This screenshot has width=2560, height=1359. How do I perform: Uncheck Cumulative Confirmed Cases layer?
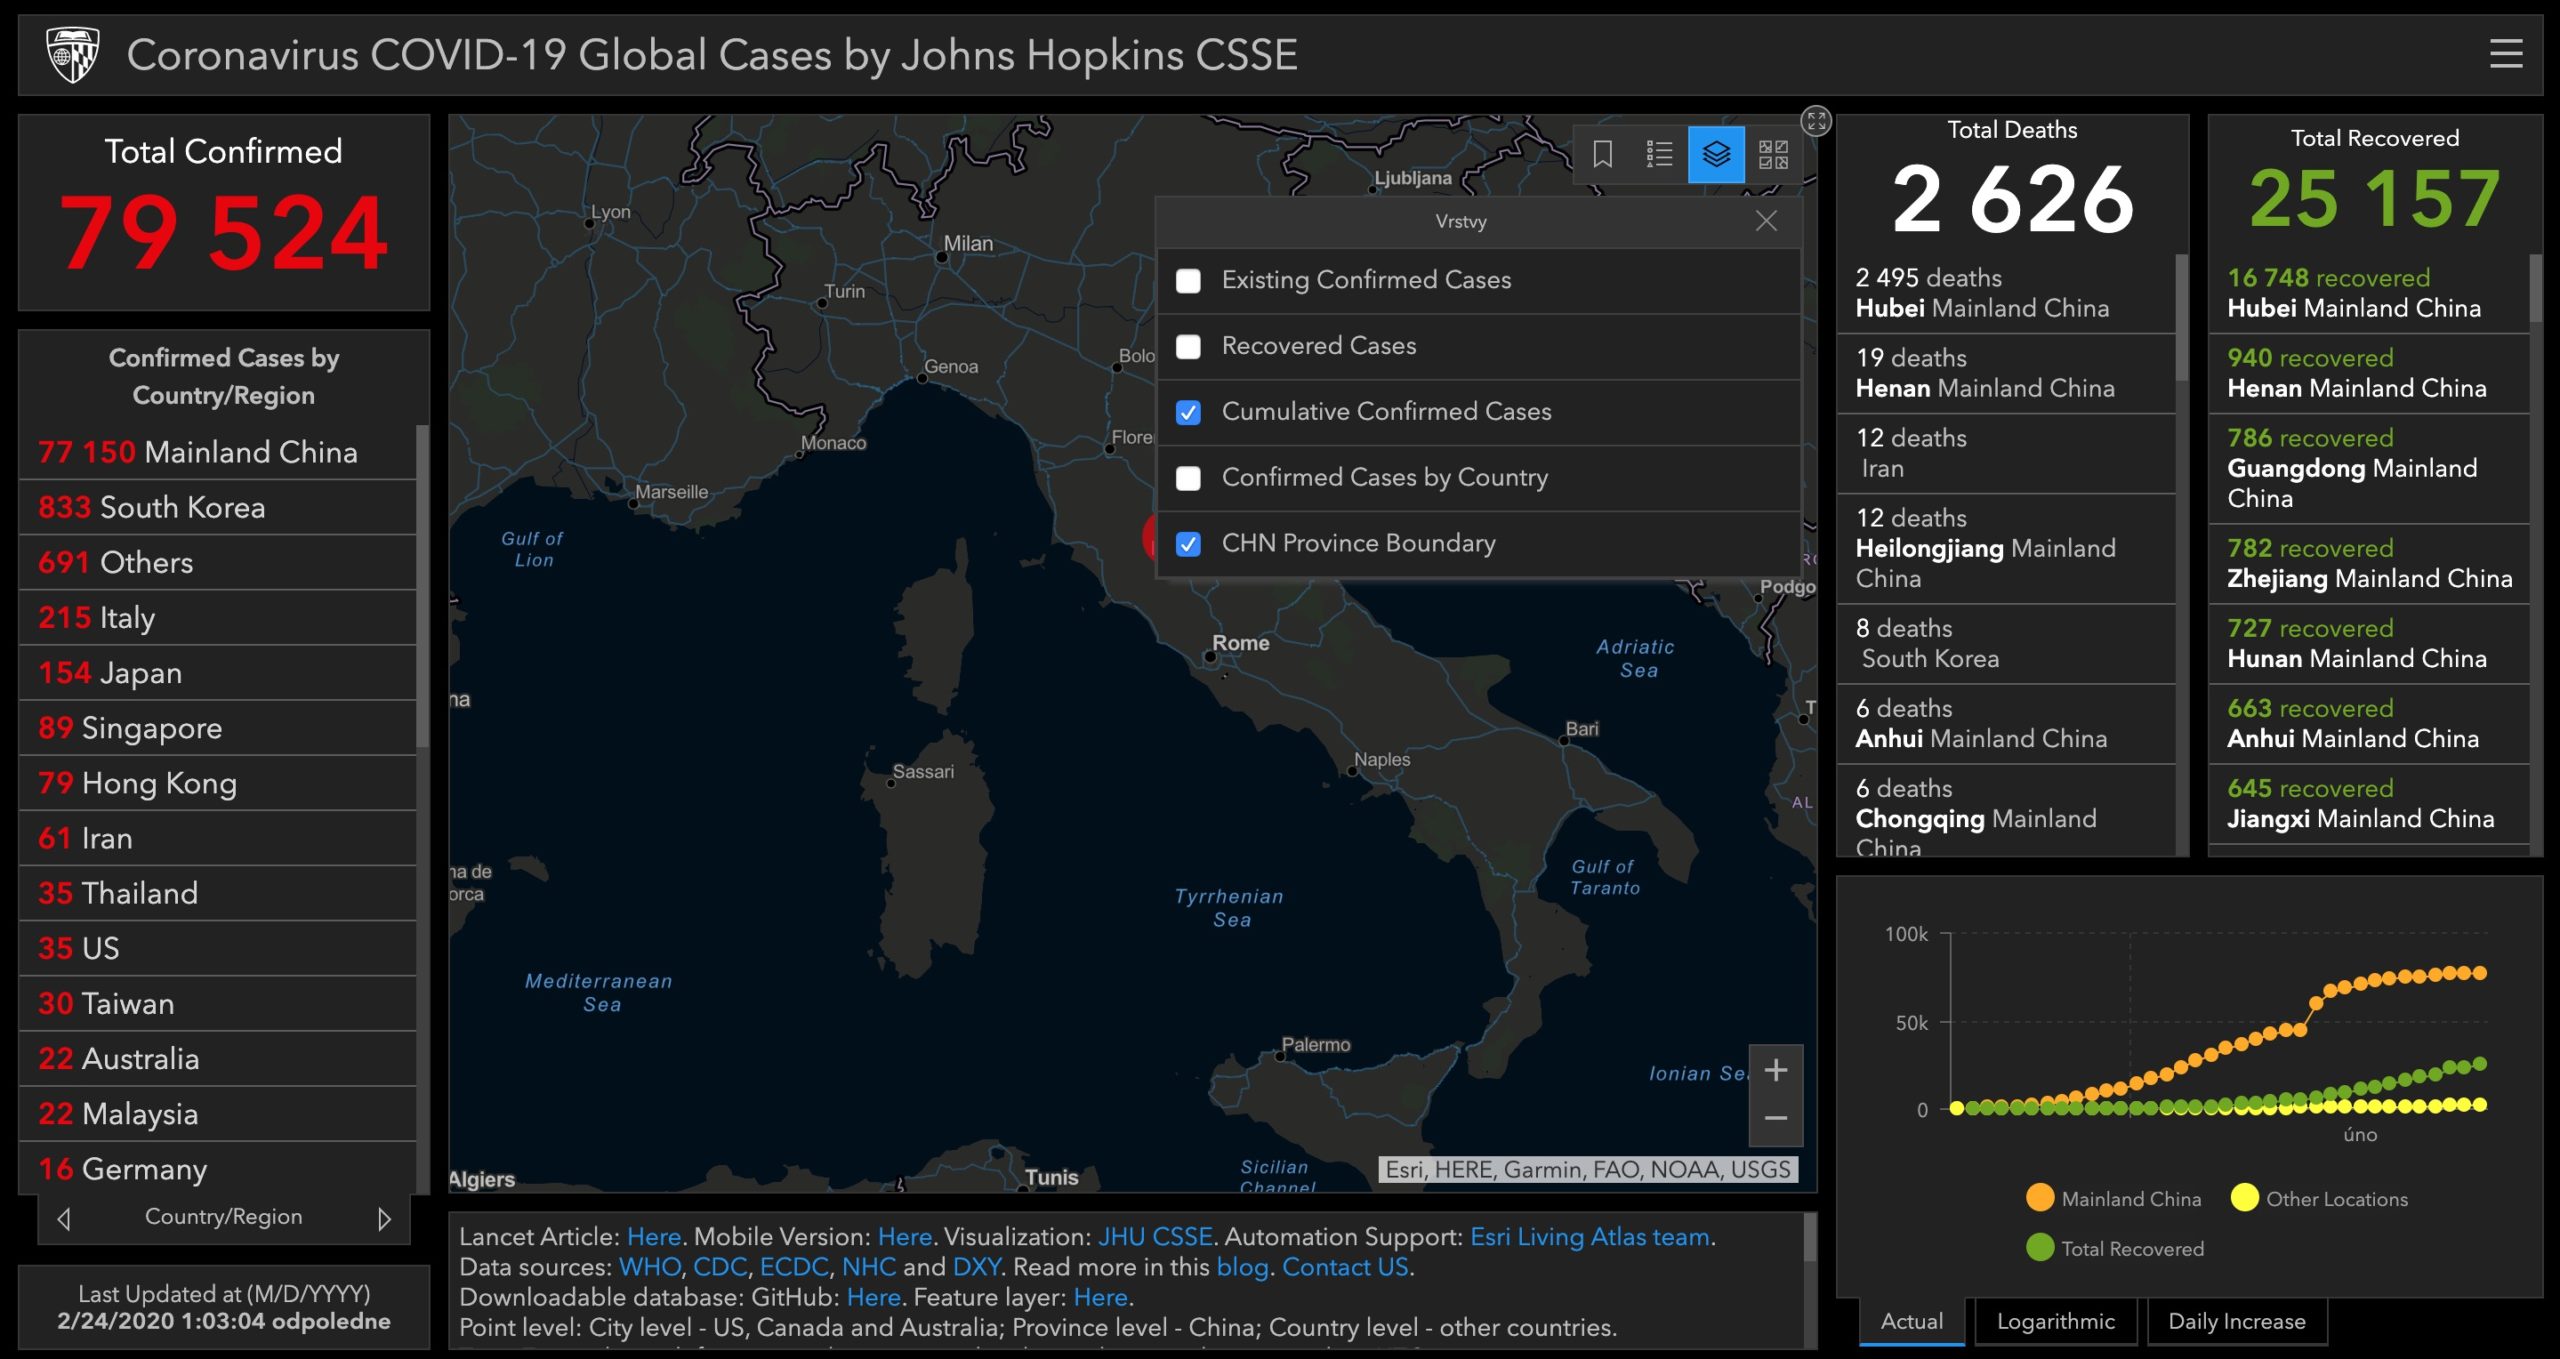1188,413
